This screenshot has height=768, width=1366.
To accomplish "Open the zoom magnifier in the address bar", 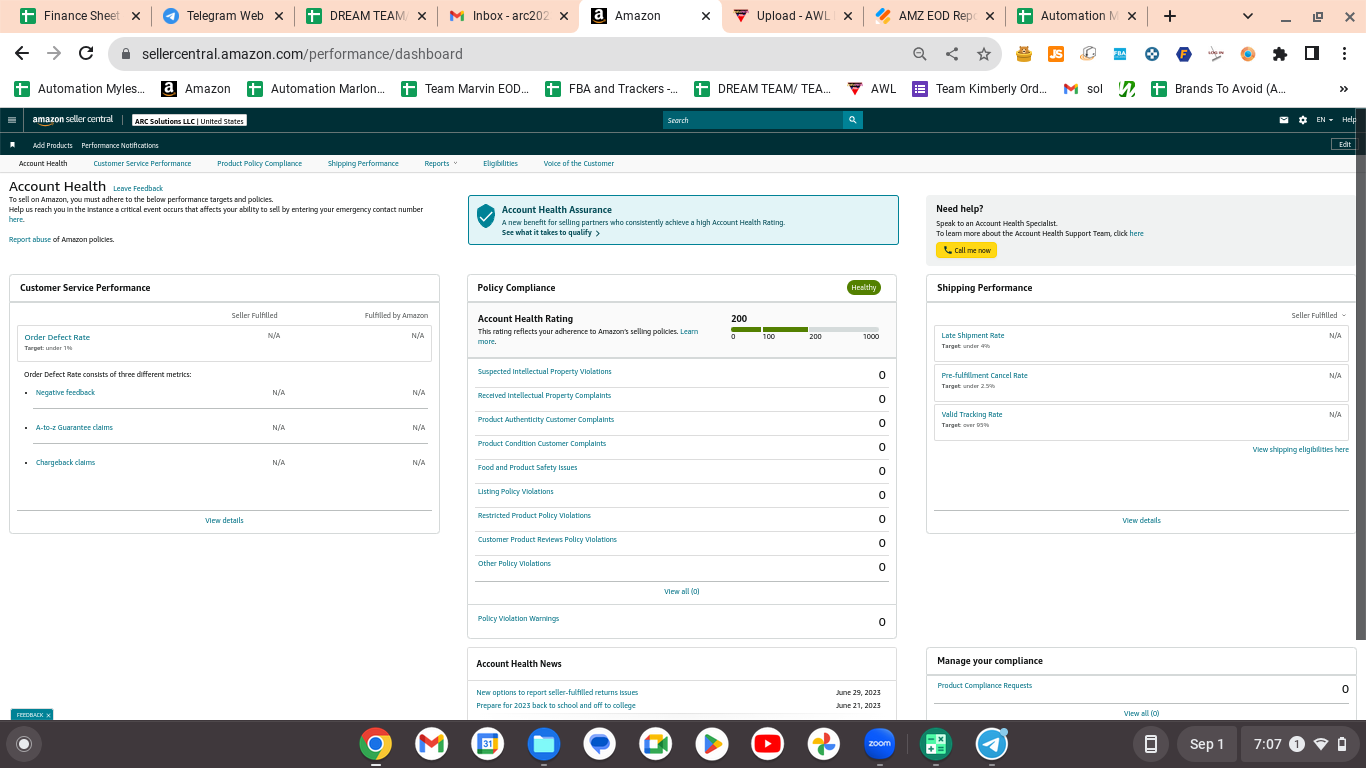I will pyautogui.click(x=920, y=54).
